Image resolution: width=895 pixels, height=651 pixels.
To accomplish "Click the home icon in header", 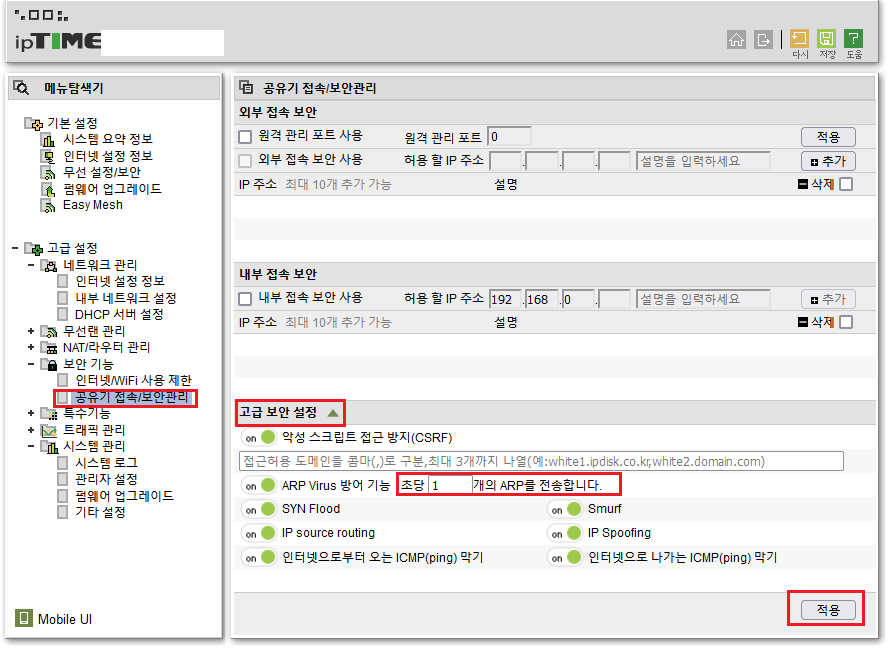I will pyautogui.click(x=736, y=39).
